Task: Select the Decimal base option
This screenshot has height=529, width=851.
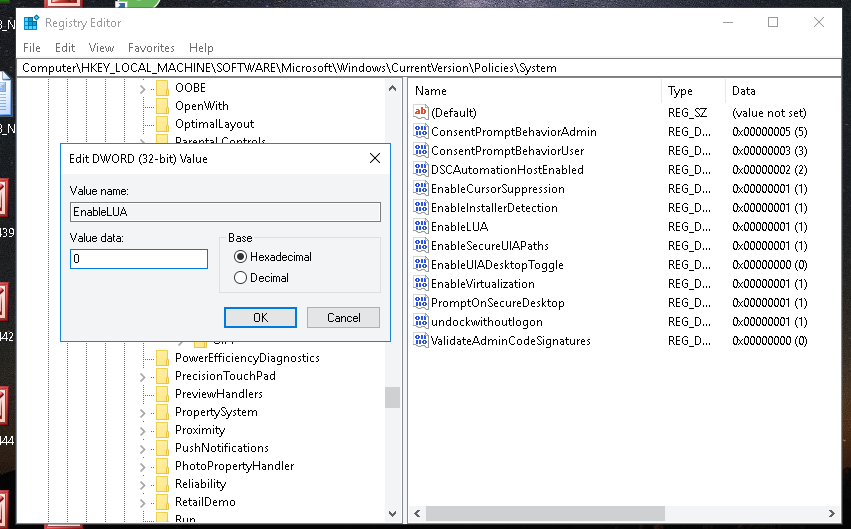Action: (x=240, y=278)
